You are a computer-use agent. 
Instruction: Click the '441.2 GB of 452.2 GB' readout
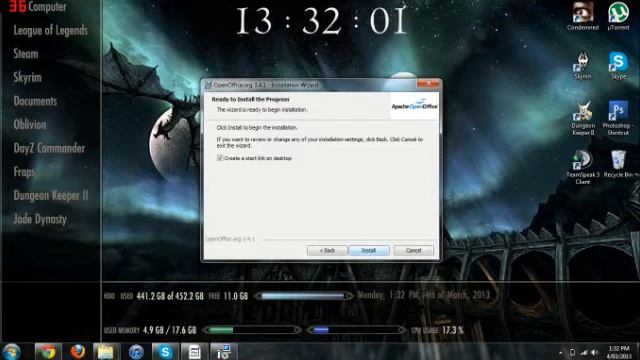coord(170,296)
